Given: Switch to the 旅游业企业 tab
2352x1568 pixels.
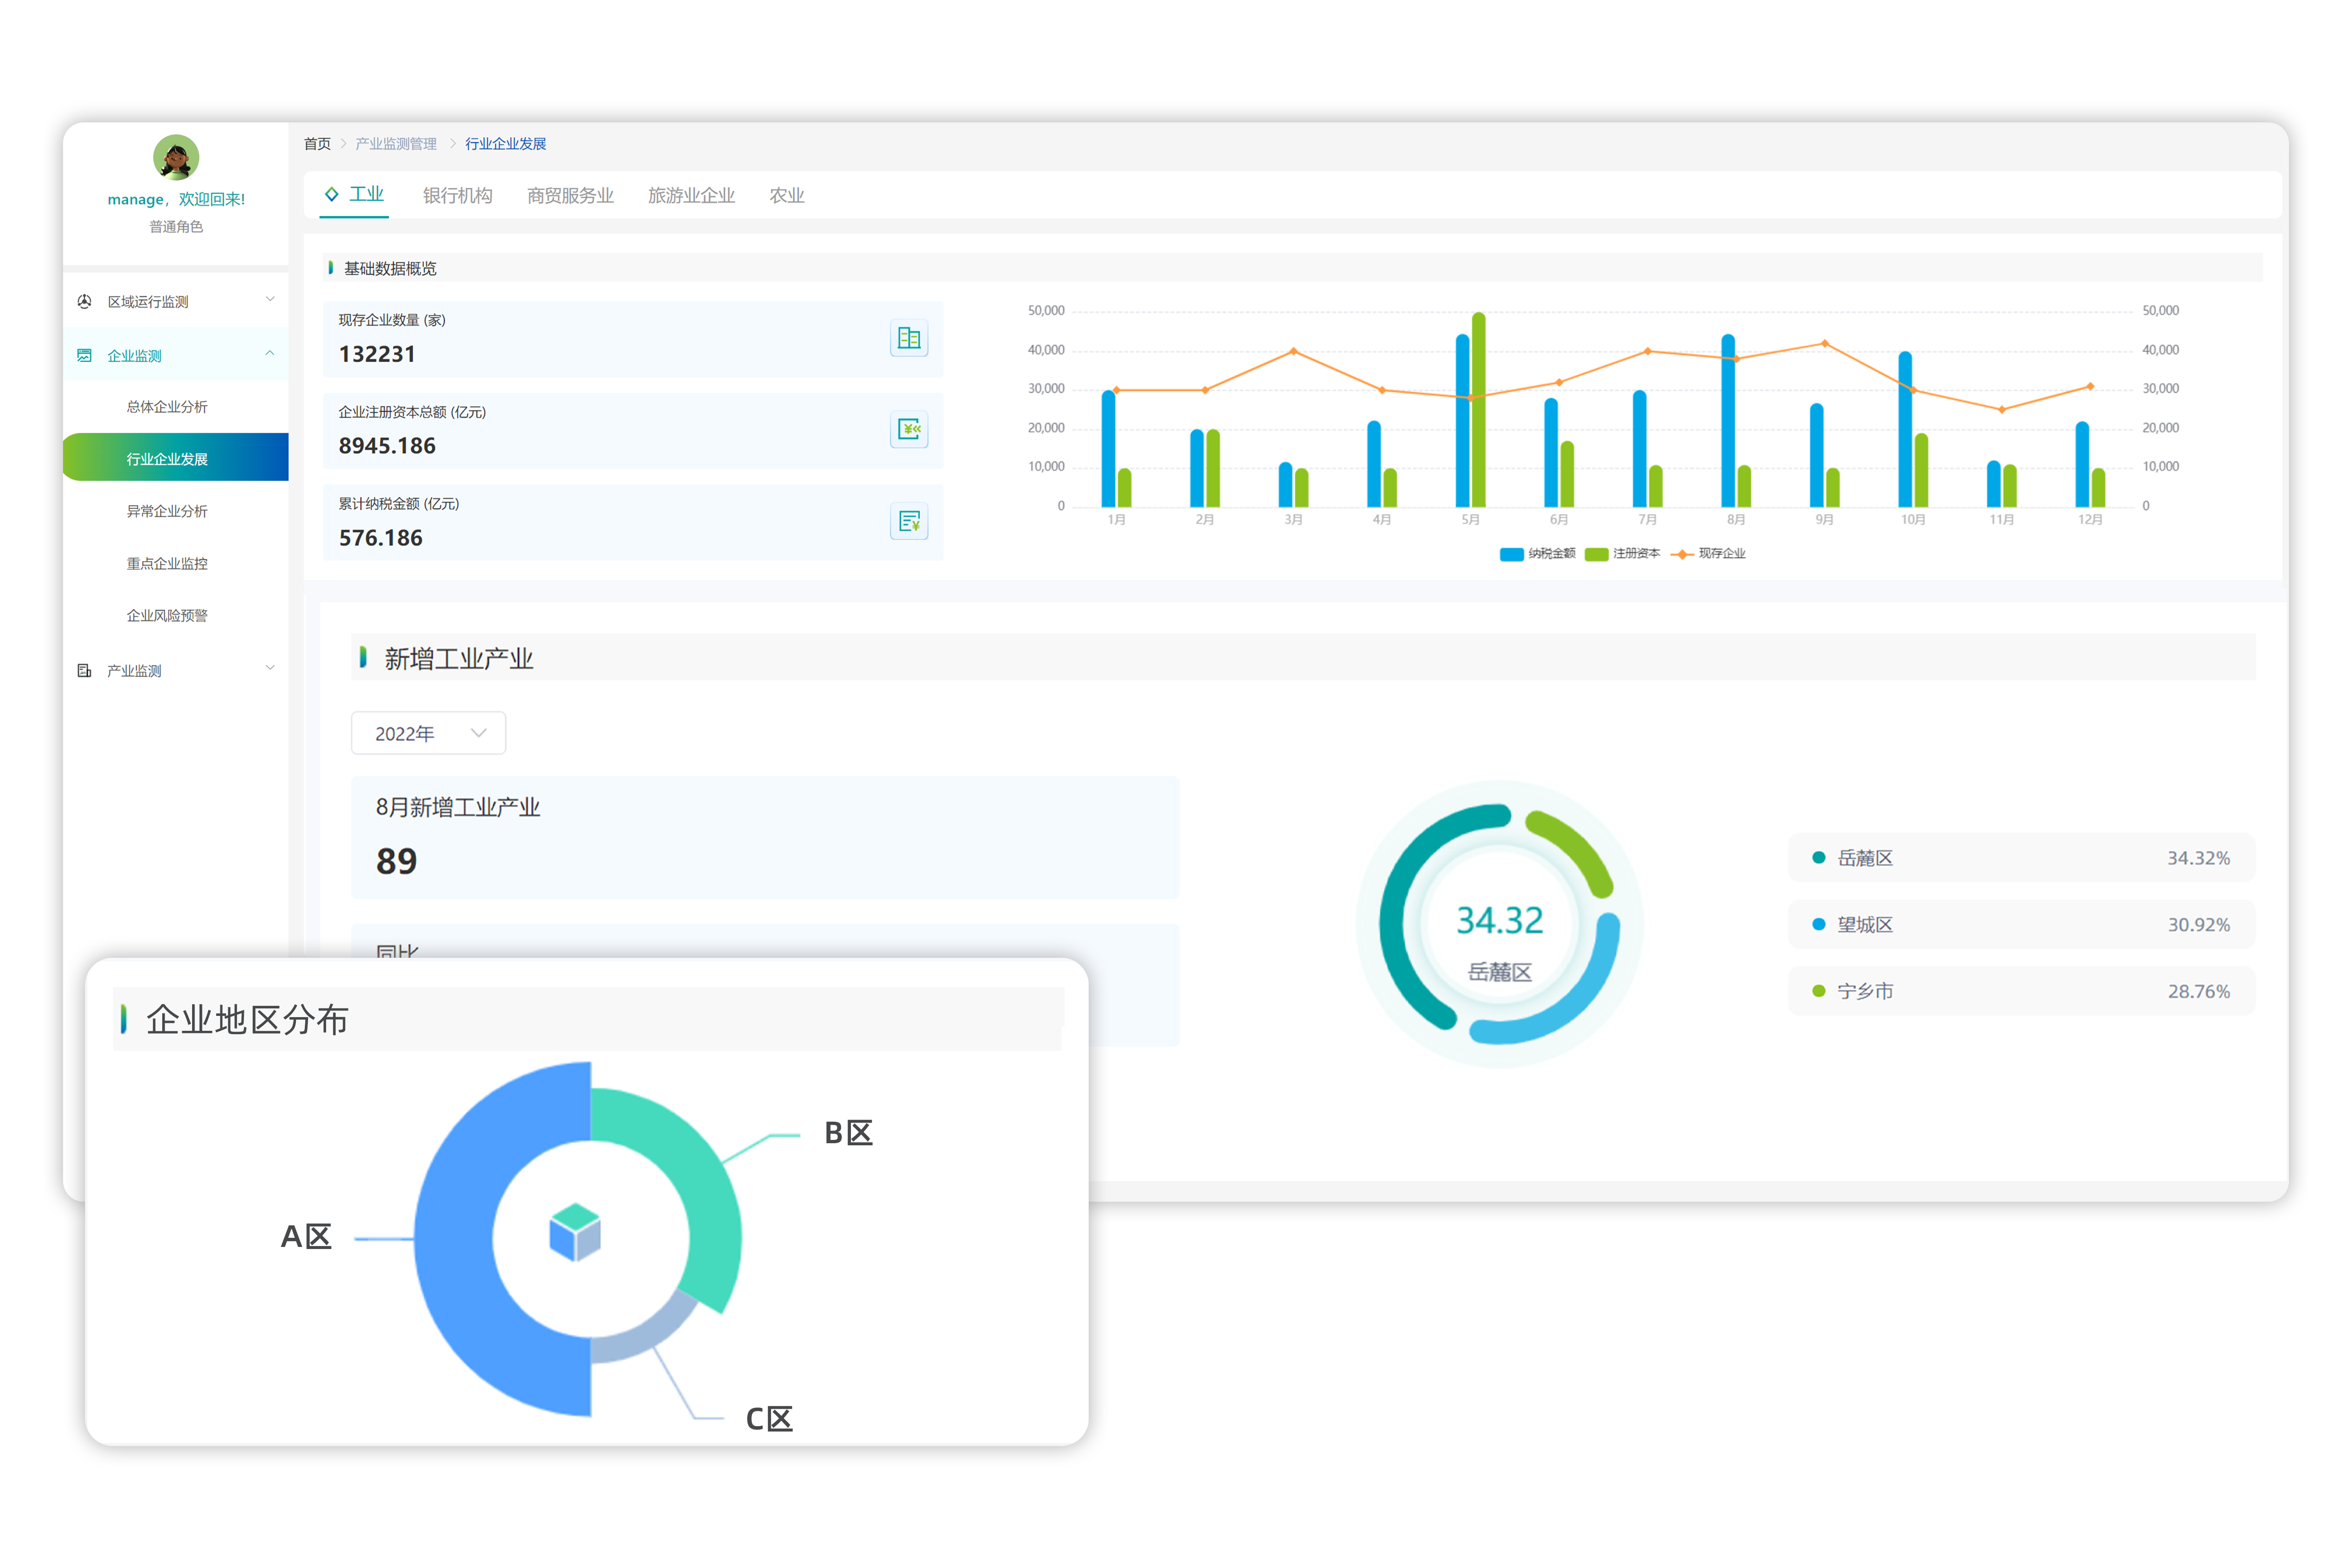Looking at the screenshot, I should tap(691, 195).
